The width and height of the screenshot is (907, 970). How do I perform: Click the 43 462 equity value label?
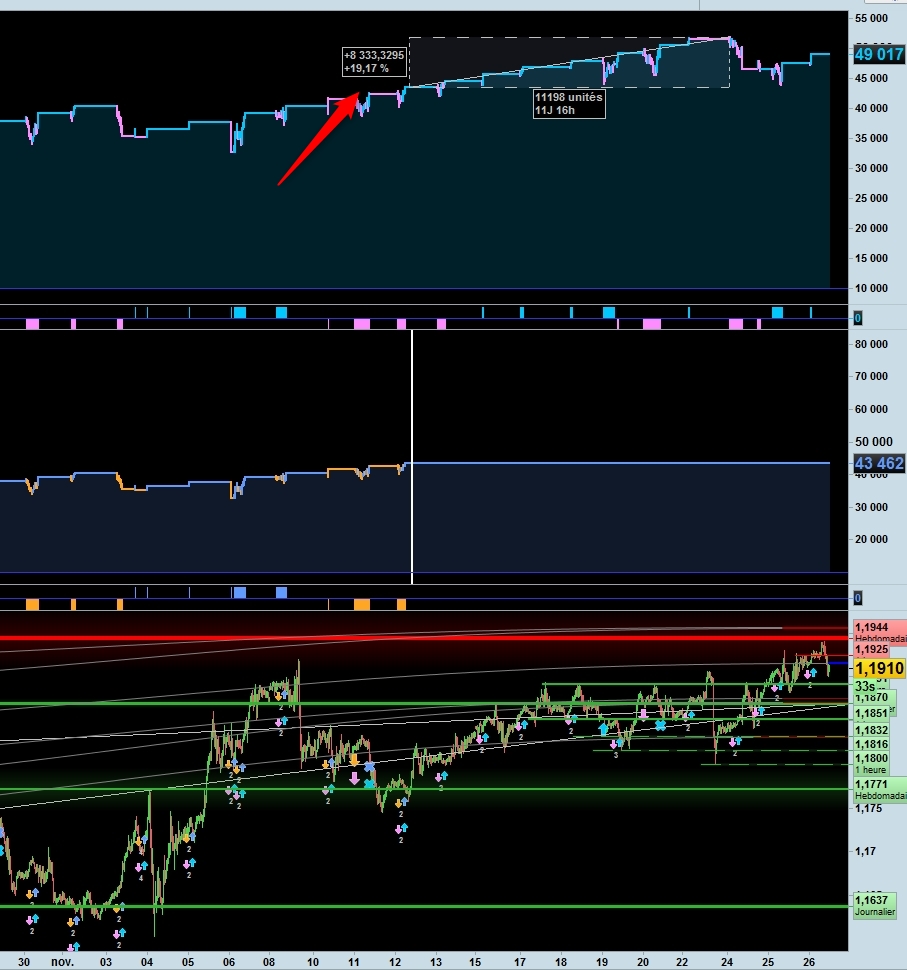(879, 463)
